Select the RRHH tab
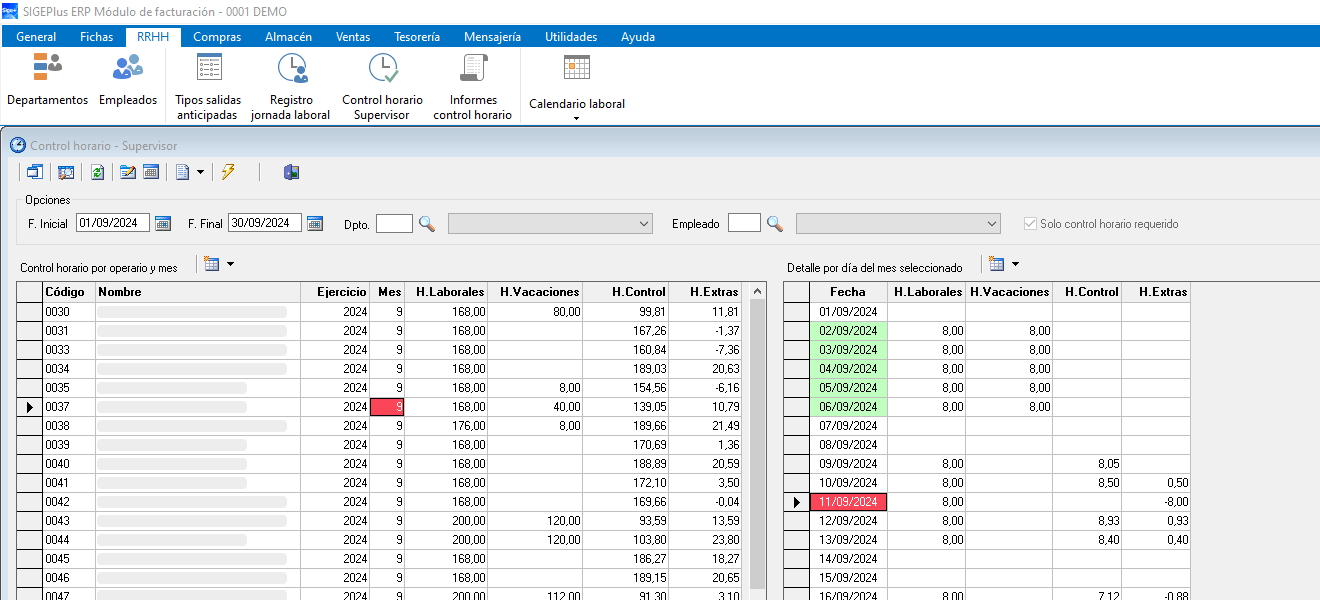The width and height of the screenshot is (1320, 600). [153, 37]
